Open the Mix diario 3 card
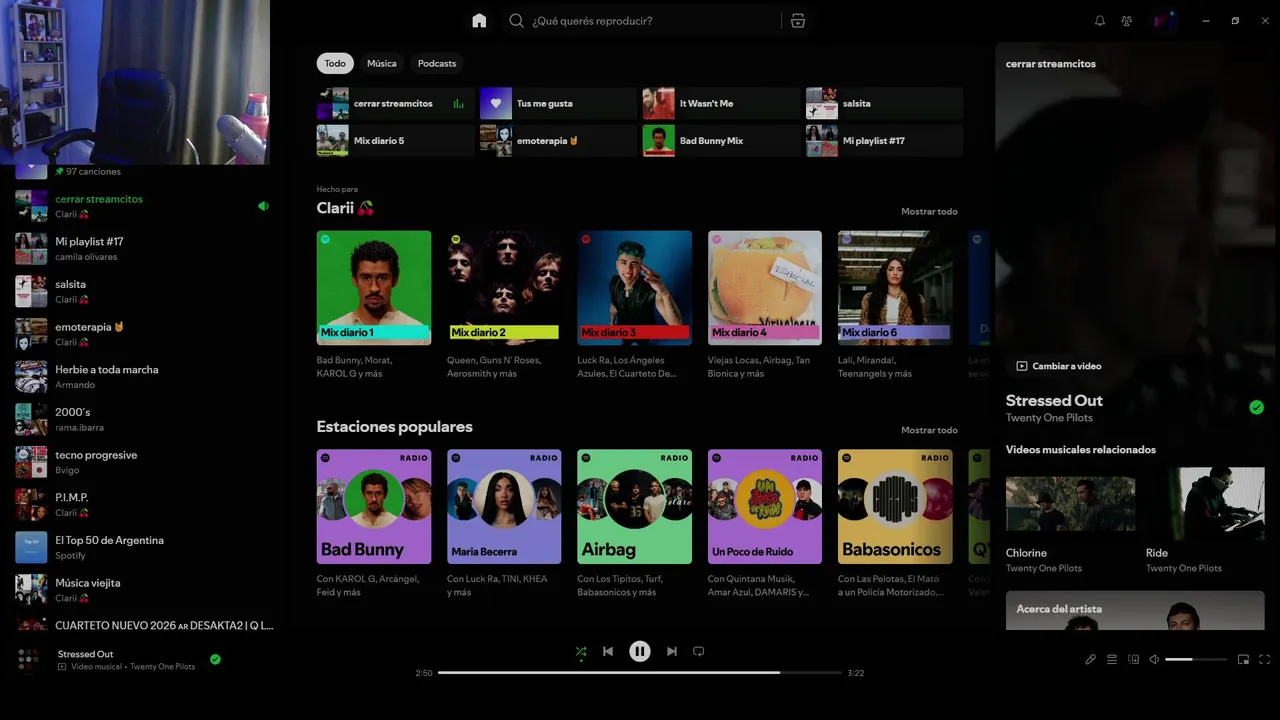Image resolution: width=1280 pixels, height=720 pixels. pyautogui.click(x=634, y=305)
